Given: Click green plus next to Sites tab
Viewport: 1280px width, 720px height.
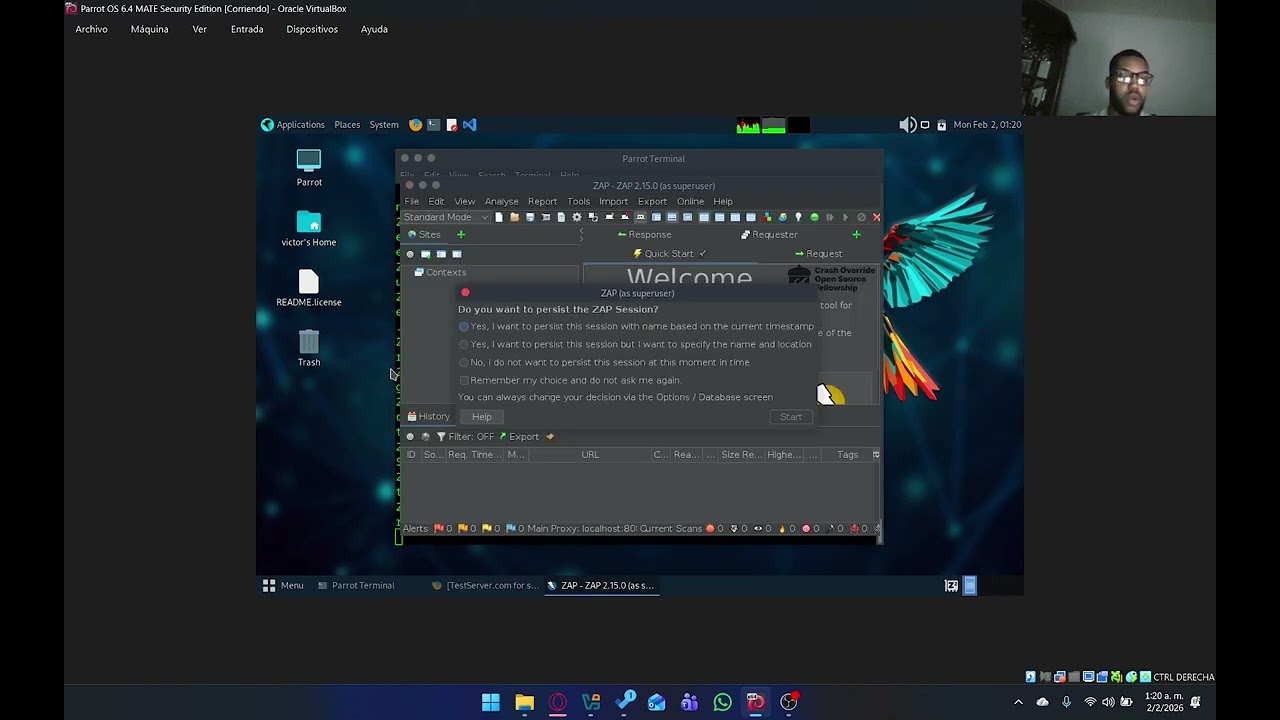Looking at the screenshot, I should [x=461, y=234].
